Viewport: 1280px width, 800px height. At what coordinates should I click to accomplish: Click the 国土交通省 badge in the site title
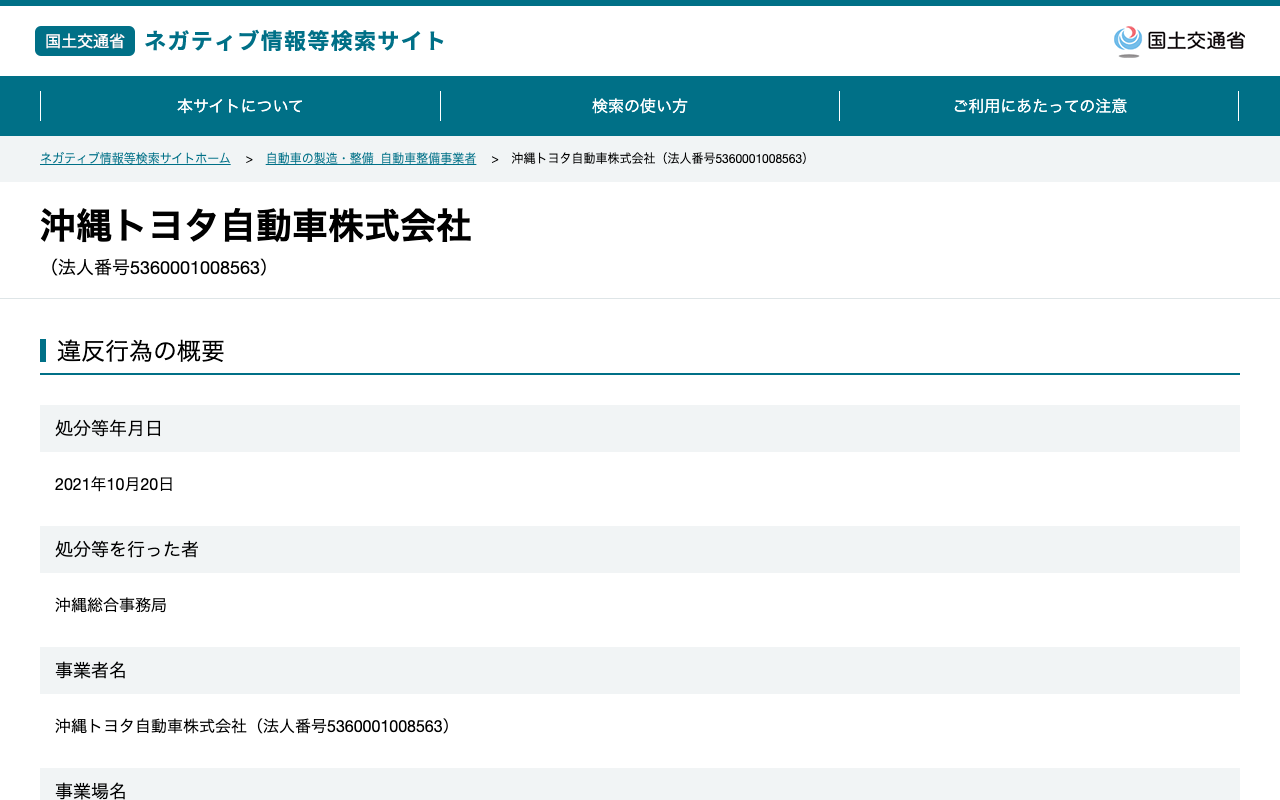tap(85, 41)
